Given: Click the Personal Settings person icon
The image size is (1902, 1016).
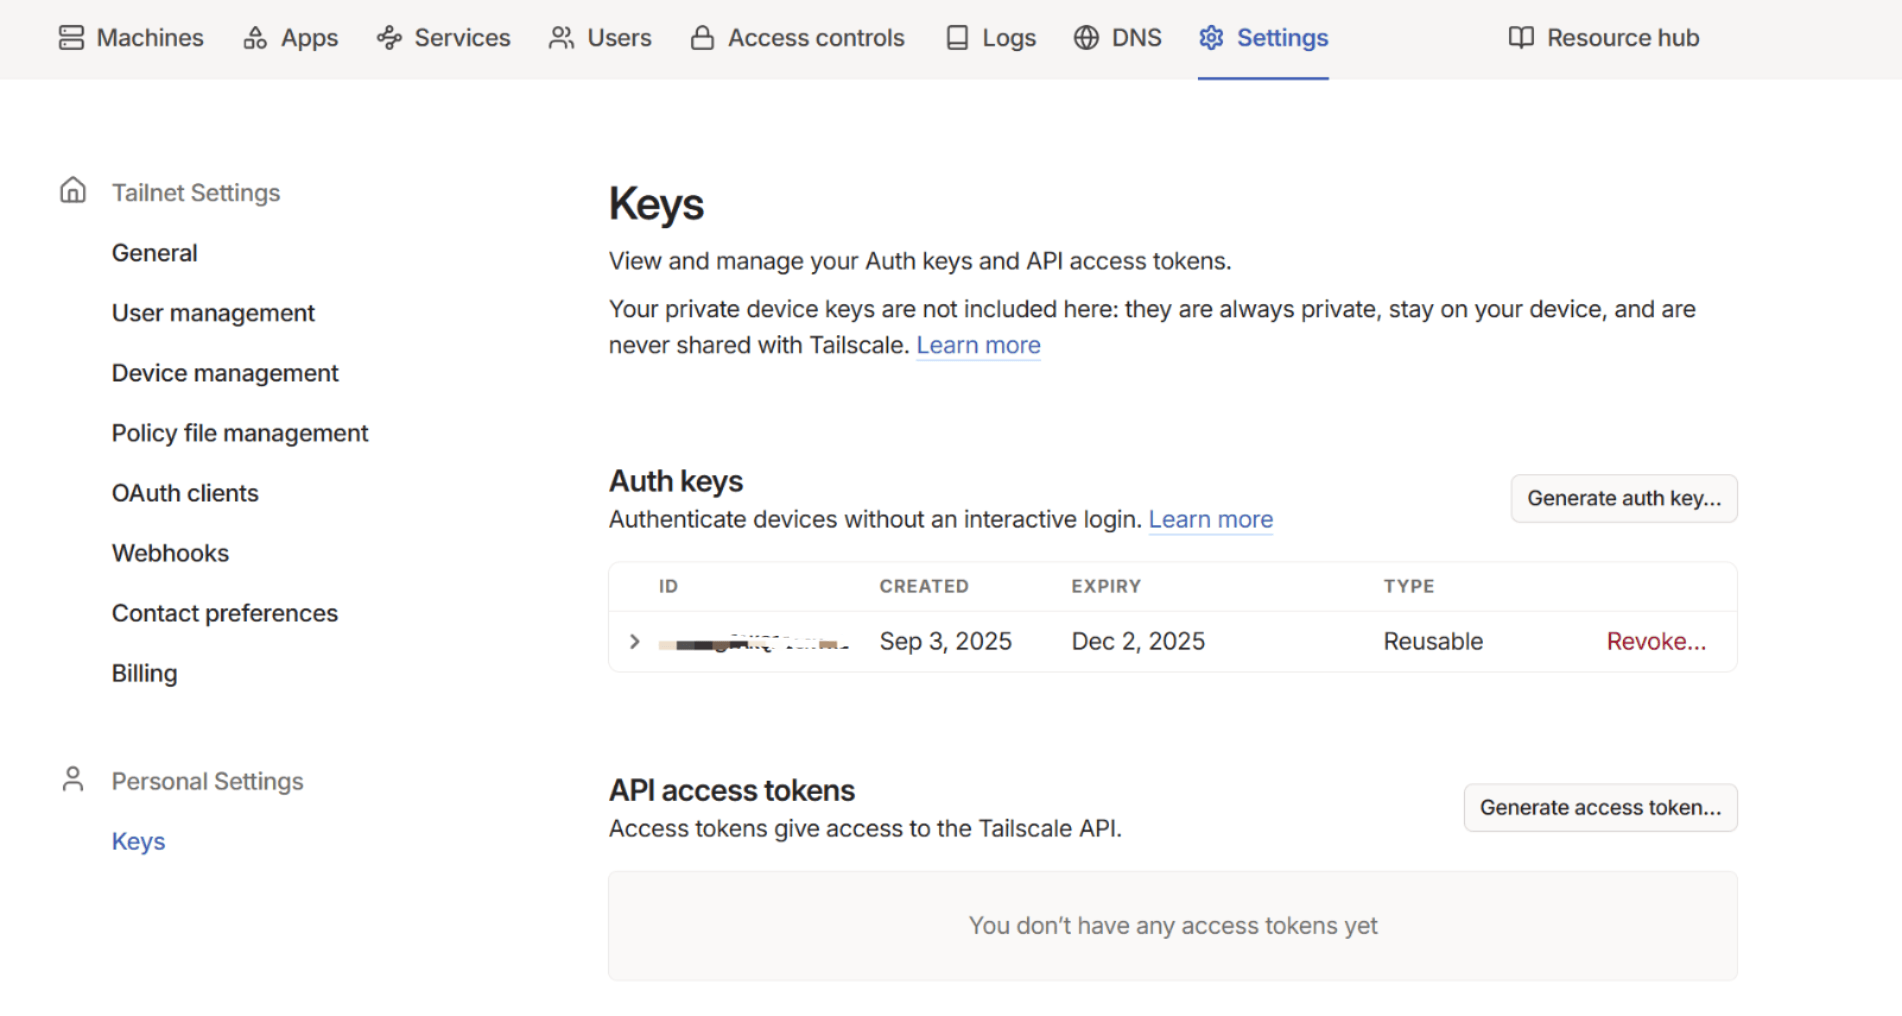Looking at the screenshot, I should click(73, 779).
